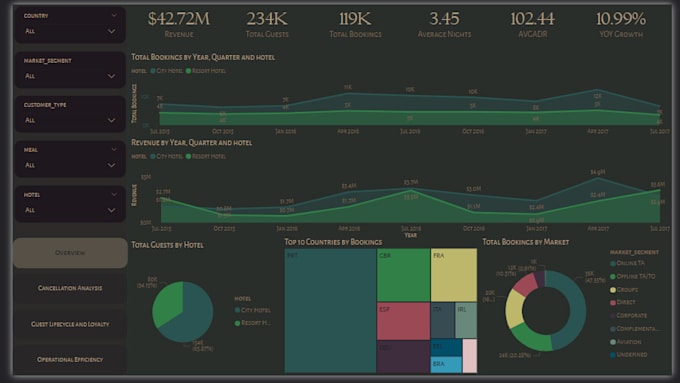Click the green Offline TA/TO donut segment
The image size is (680, 383).
[532, 337]
